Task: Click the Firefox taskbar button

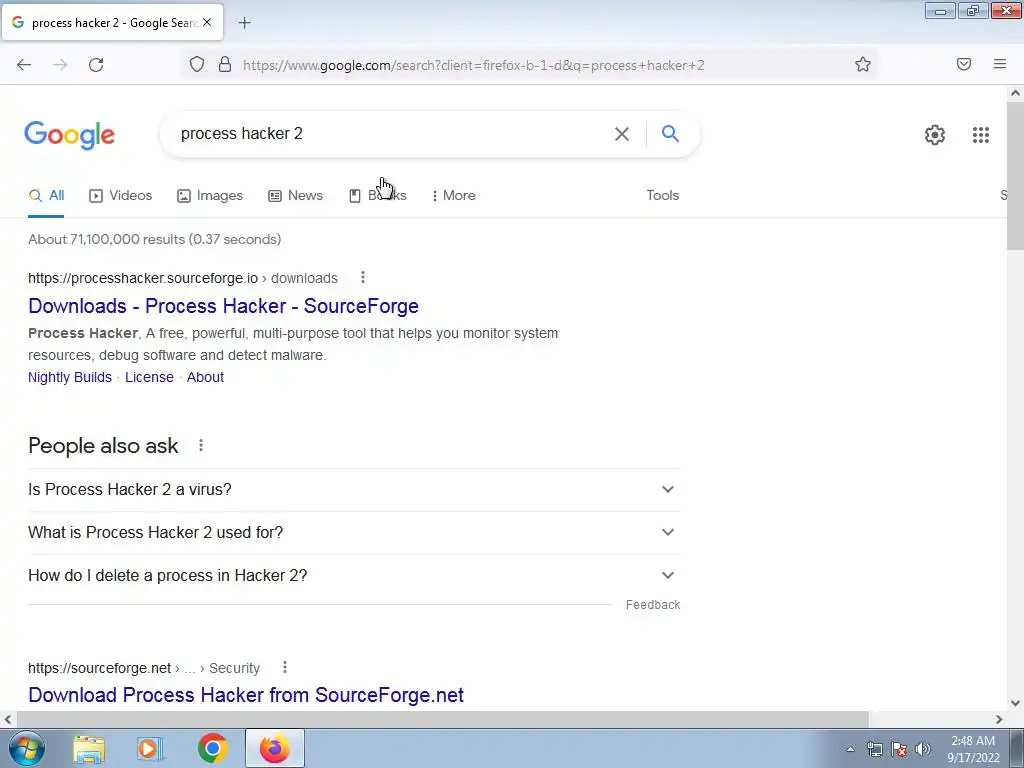Action: point(274,748)
